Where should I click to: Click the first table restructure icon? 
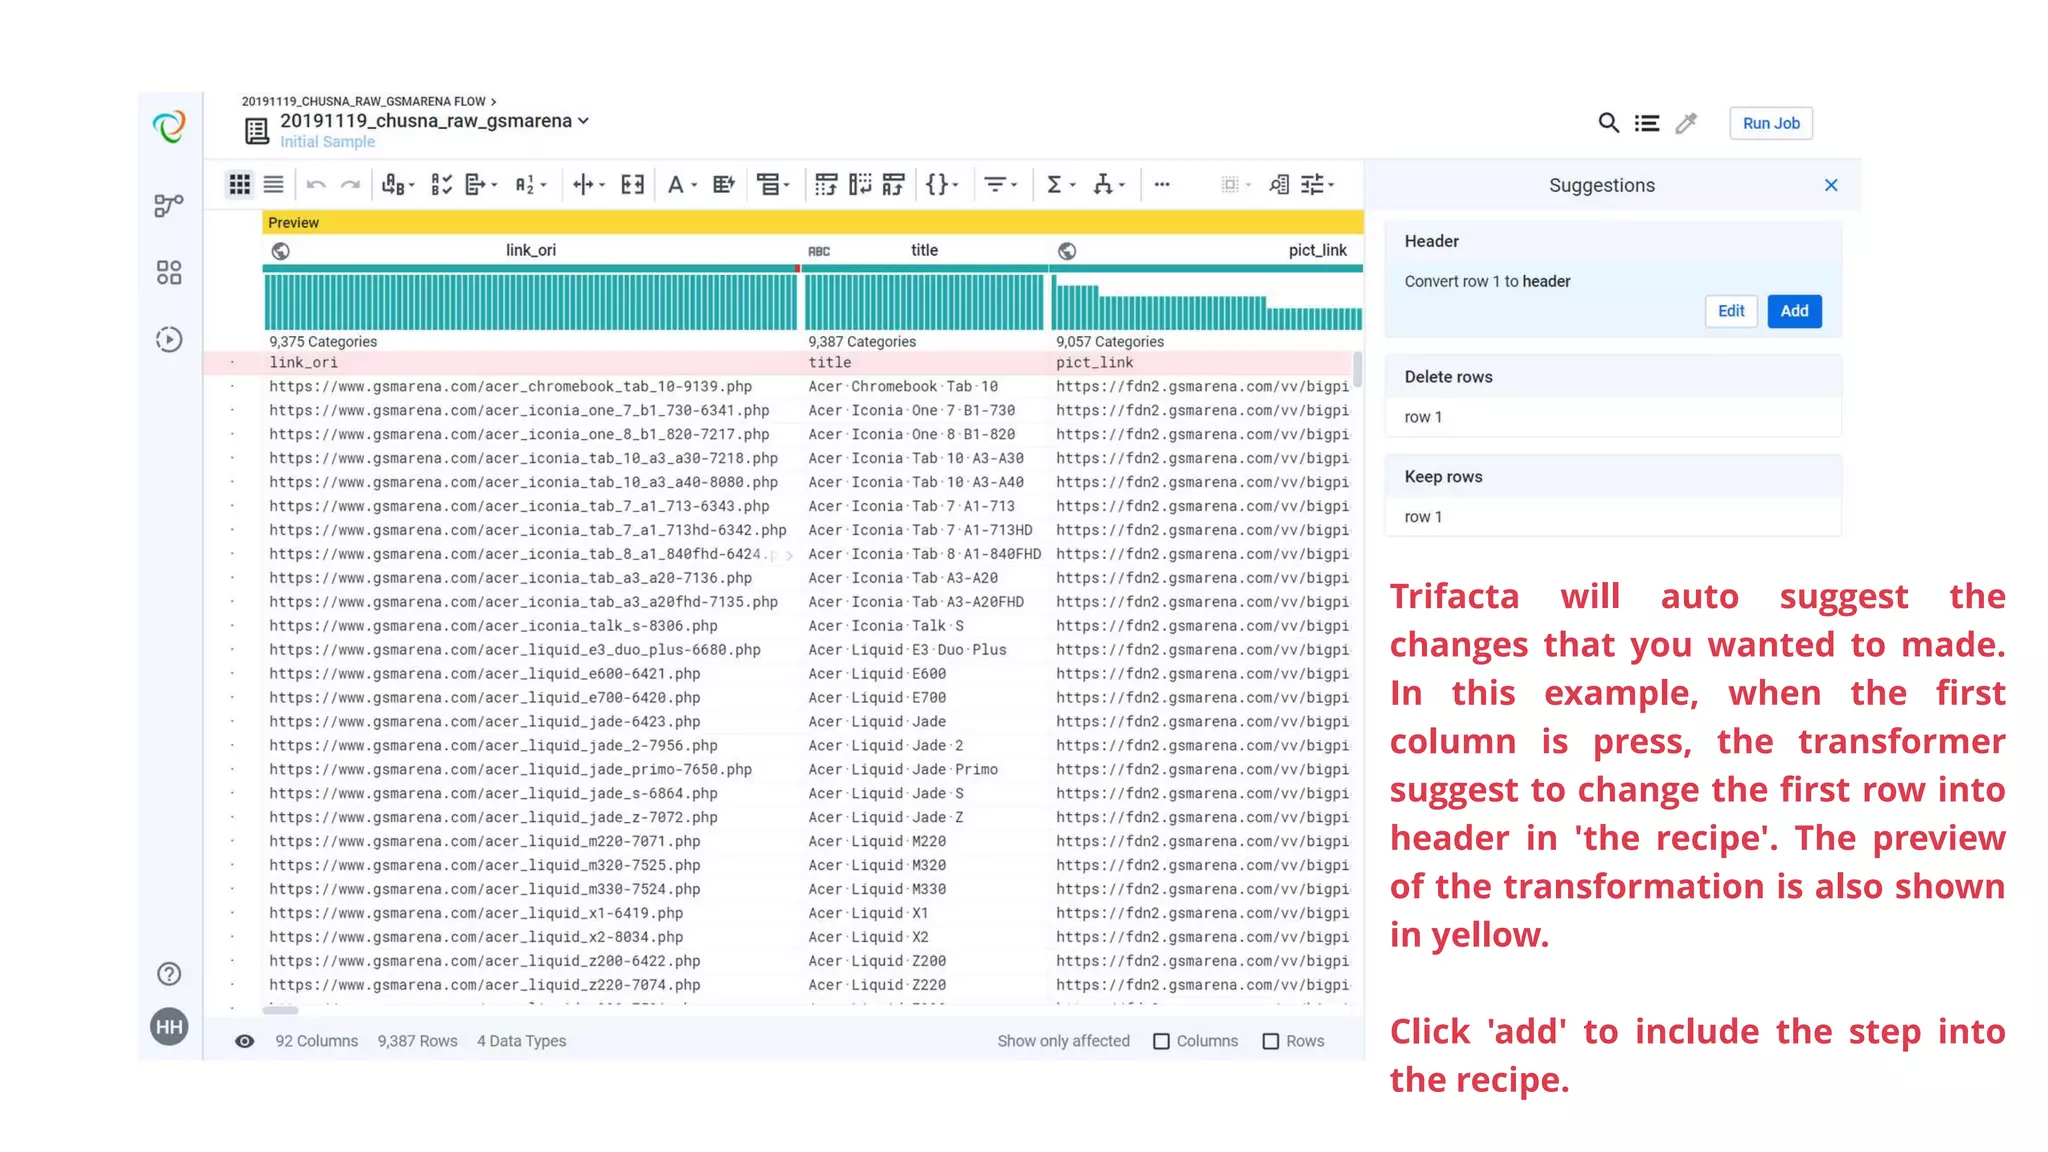(x=826, y=184)
